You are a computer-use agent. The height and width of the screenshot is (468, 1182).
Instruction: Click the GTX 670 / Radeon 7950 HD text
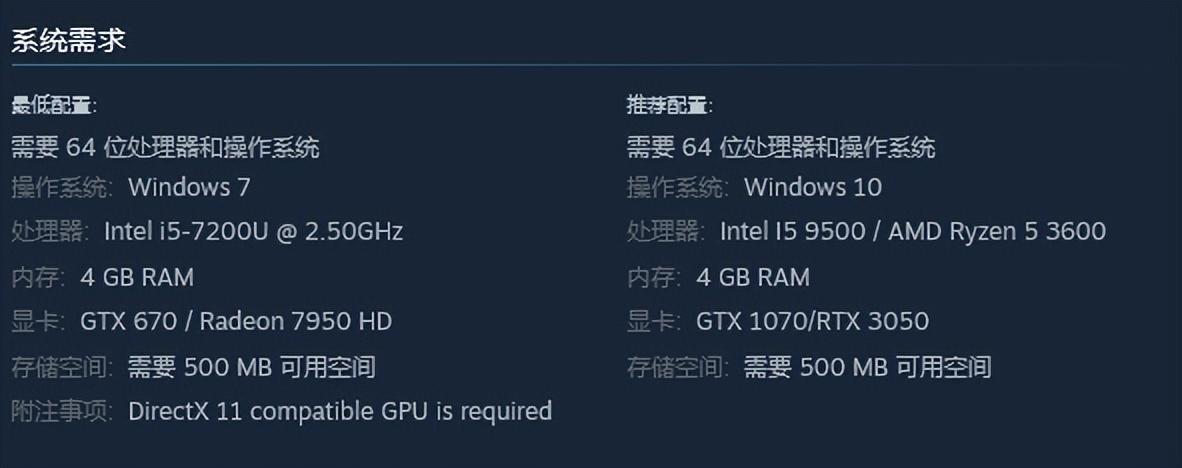(236, 321)
